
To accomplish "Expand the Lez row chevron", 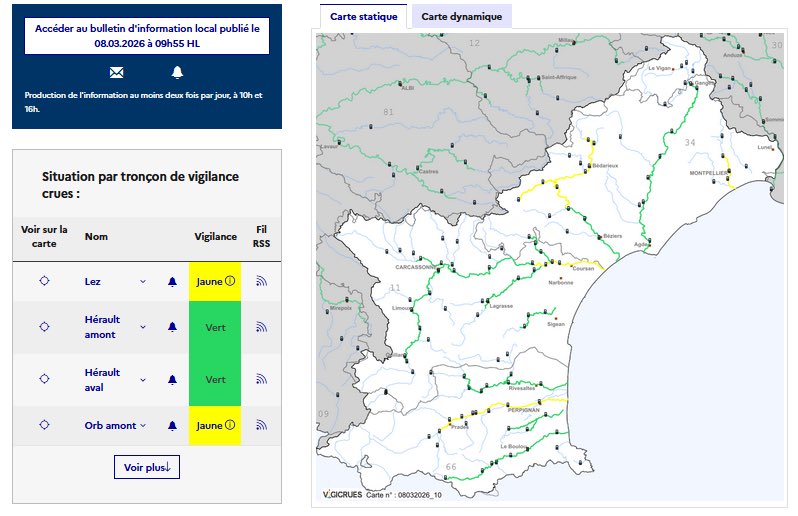I will tap(143, 281).
